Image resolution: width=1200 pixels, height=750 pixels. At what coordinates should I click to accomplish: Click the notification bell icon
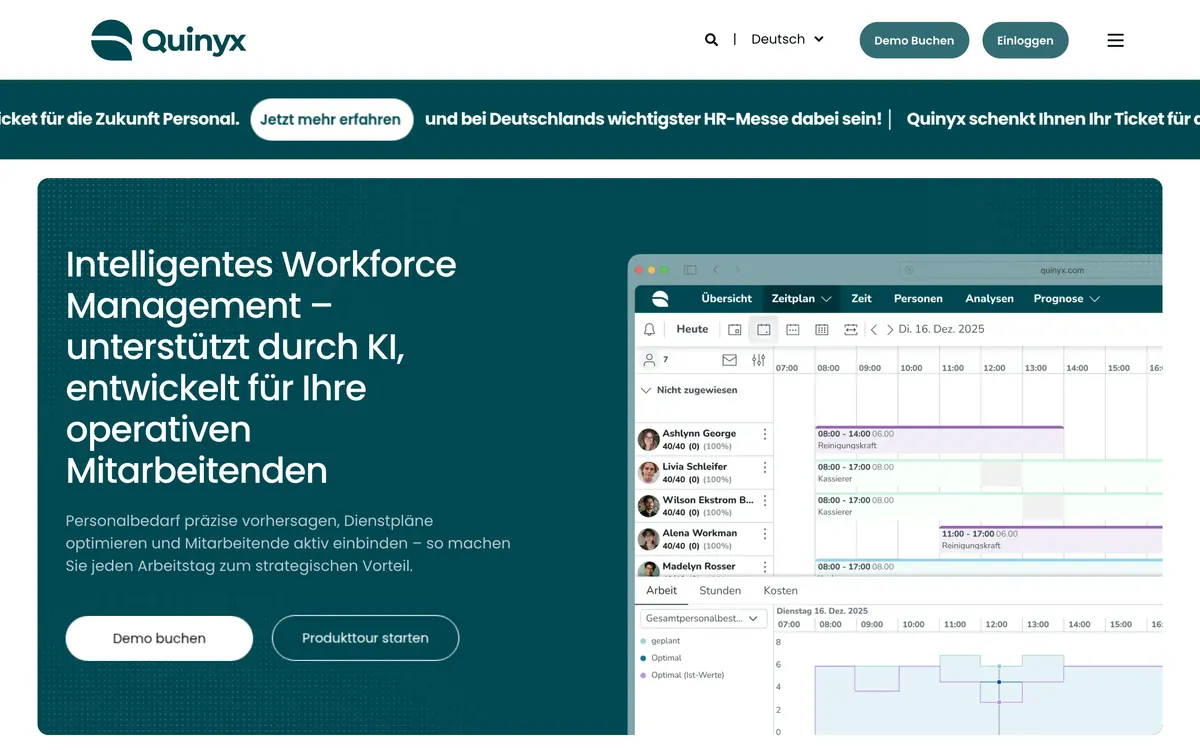point(649,329)
